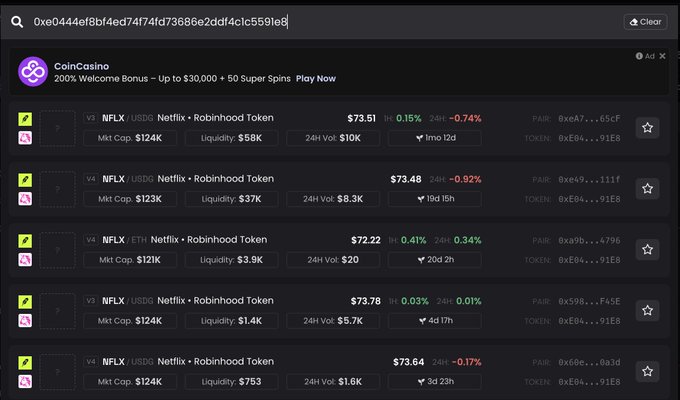Click 24H change 0.01% value
Image resolution: width=680 pixels, height=400 pixels.
pos(469,301)
